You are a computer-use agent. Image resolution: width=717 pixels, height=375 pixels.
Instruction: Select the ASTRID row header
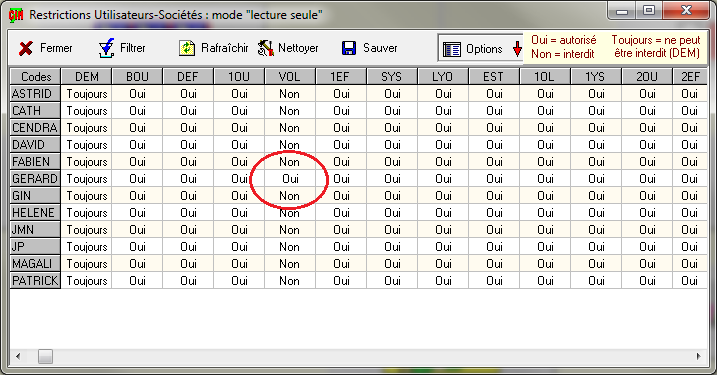point(35,94)
